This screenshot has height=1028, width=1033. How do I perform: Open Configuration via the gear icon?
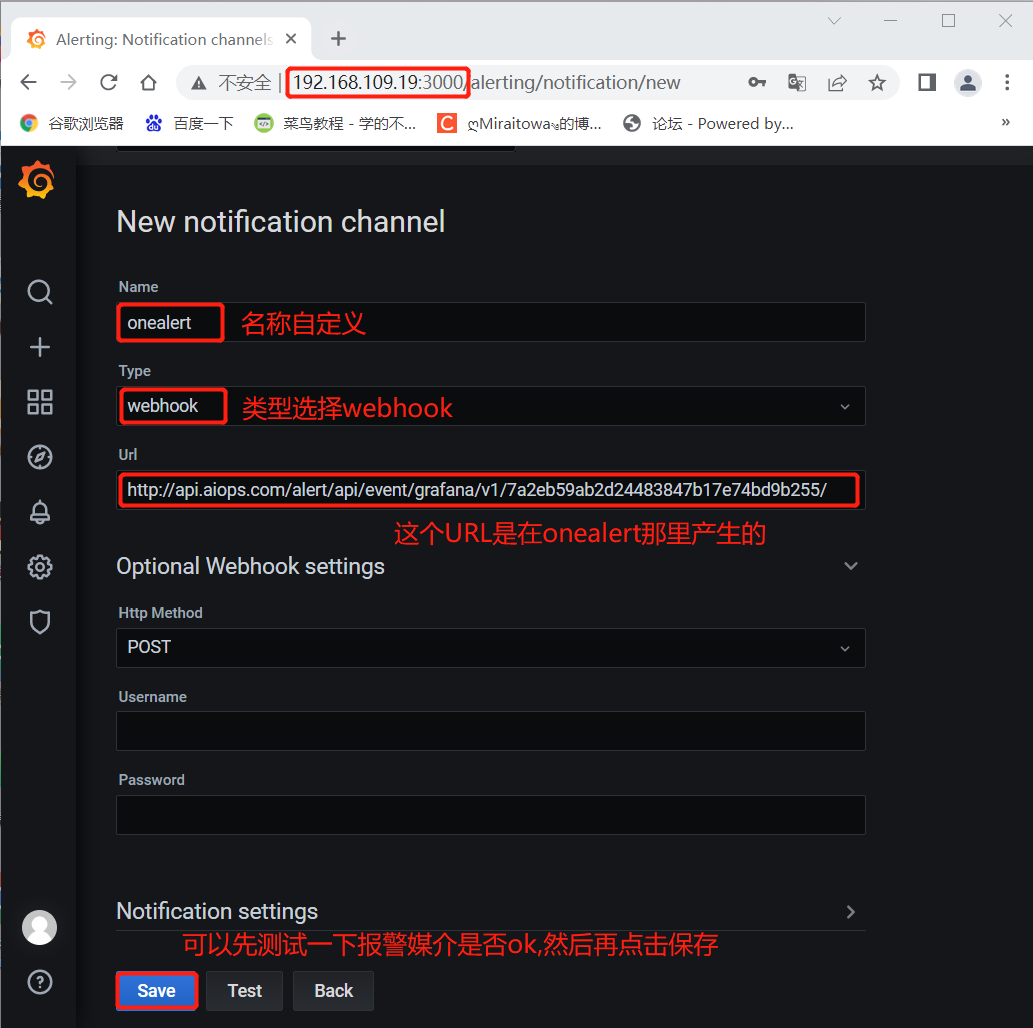(40, 567)
